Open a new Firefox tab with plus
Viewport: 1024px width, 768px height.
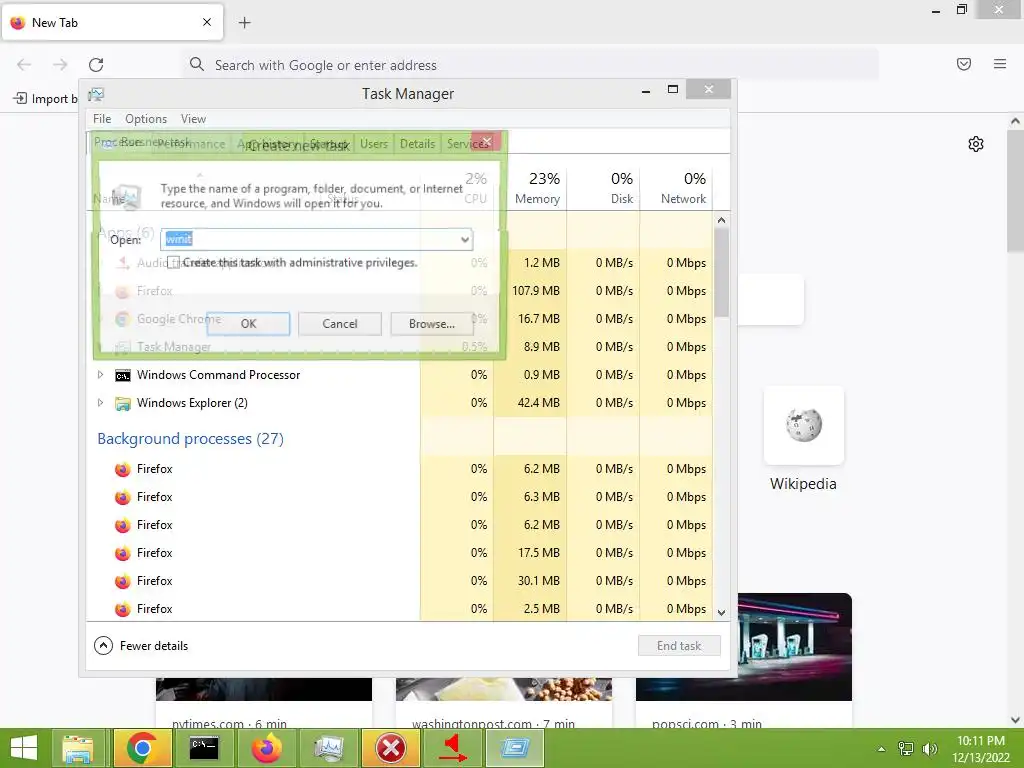tap(244, 23)
